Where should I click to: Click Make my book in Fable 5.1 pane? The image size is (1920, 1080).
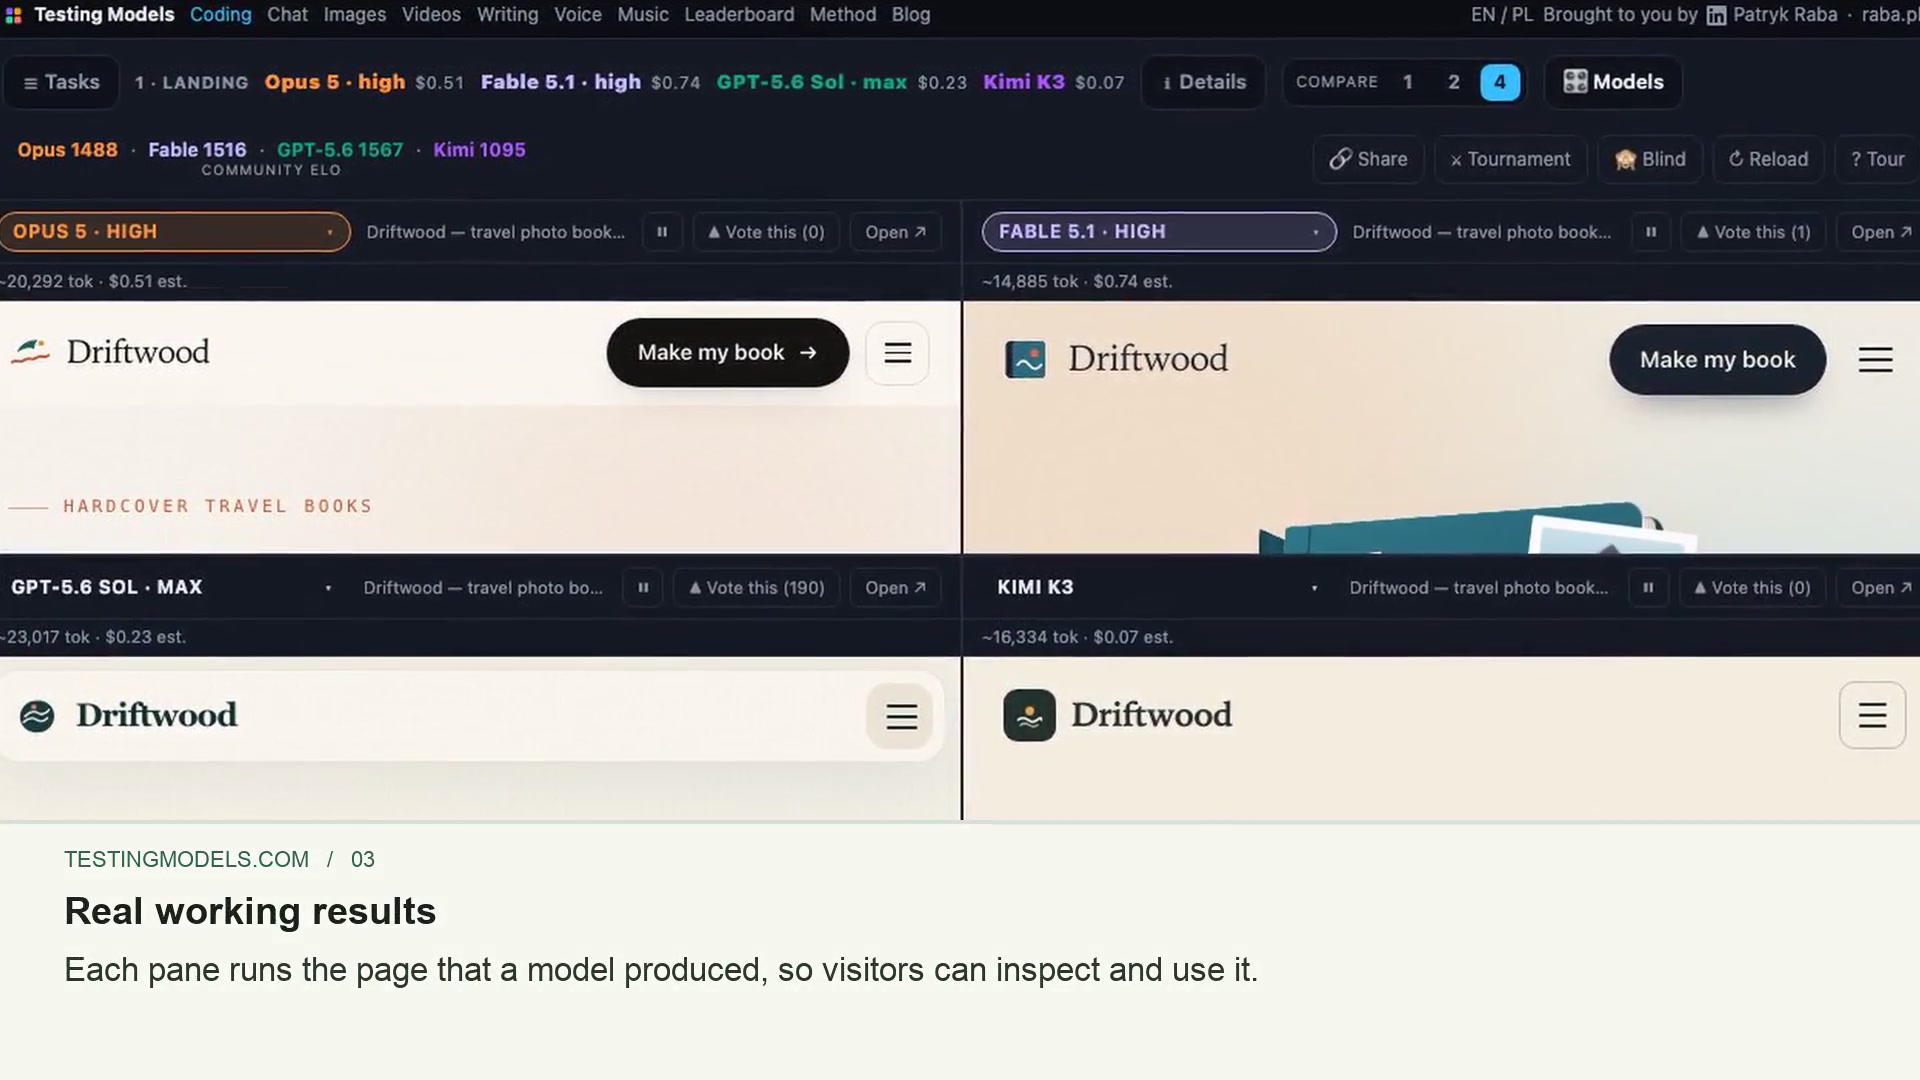pos(1717,360)
